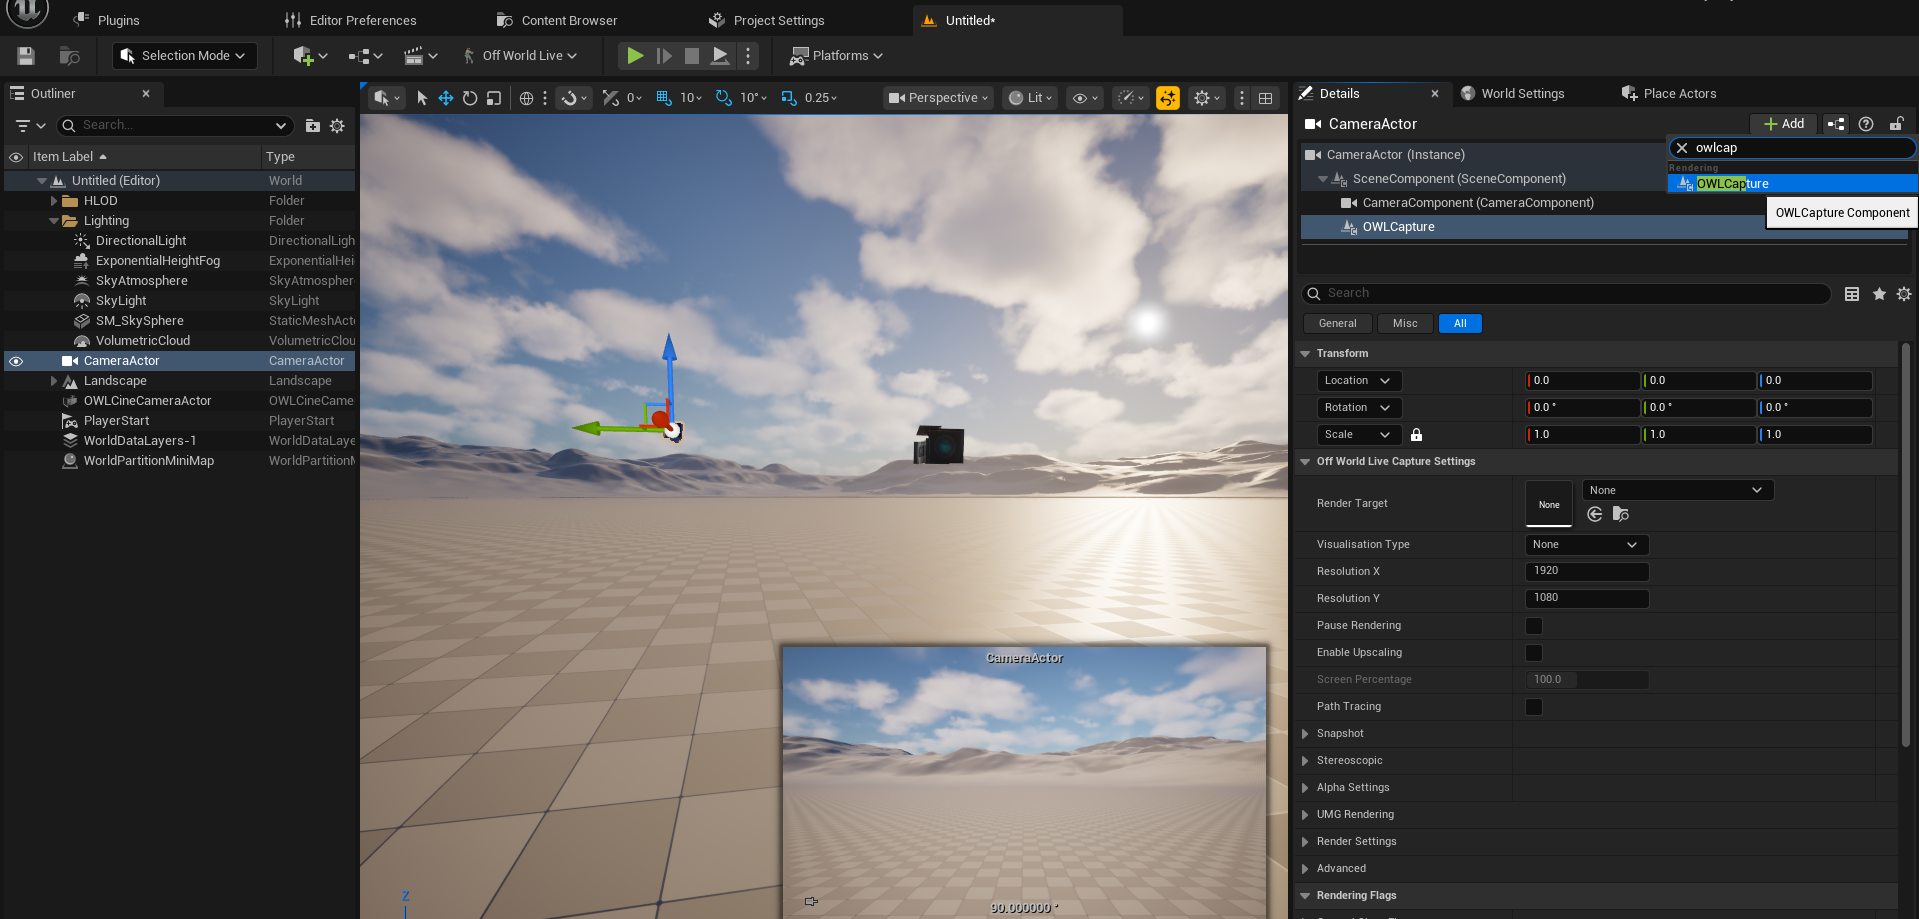Toggle world coordinate space globe icon
Screen dimensions: 1919x919
click(526, 98)
